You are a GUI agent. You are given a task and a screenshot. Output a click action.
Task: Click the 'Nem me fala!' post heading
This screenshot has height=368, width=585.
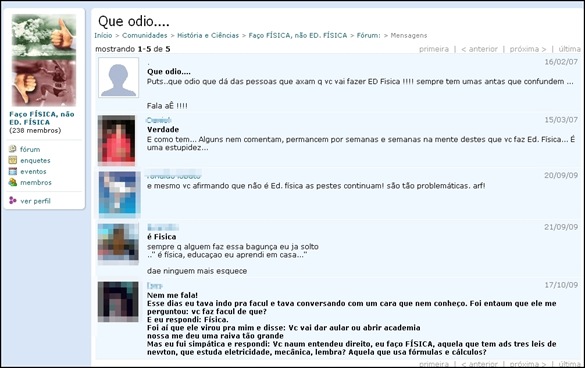[172, 295]
